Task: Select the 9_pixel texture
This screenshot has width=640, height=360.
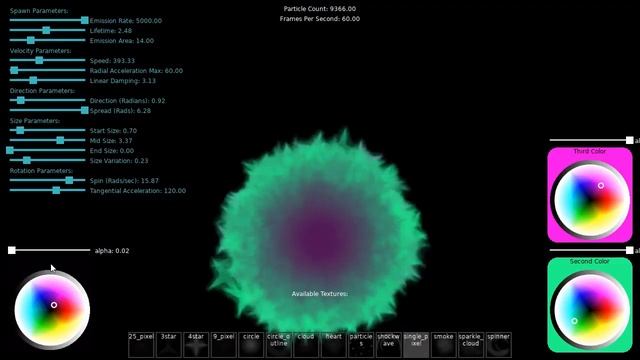Action: pyautogui.click(x=224, y=345)
